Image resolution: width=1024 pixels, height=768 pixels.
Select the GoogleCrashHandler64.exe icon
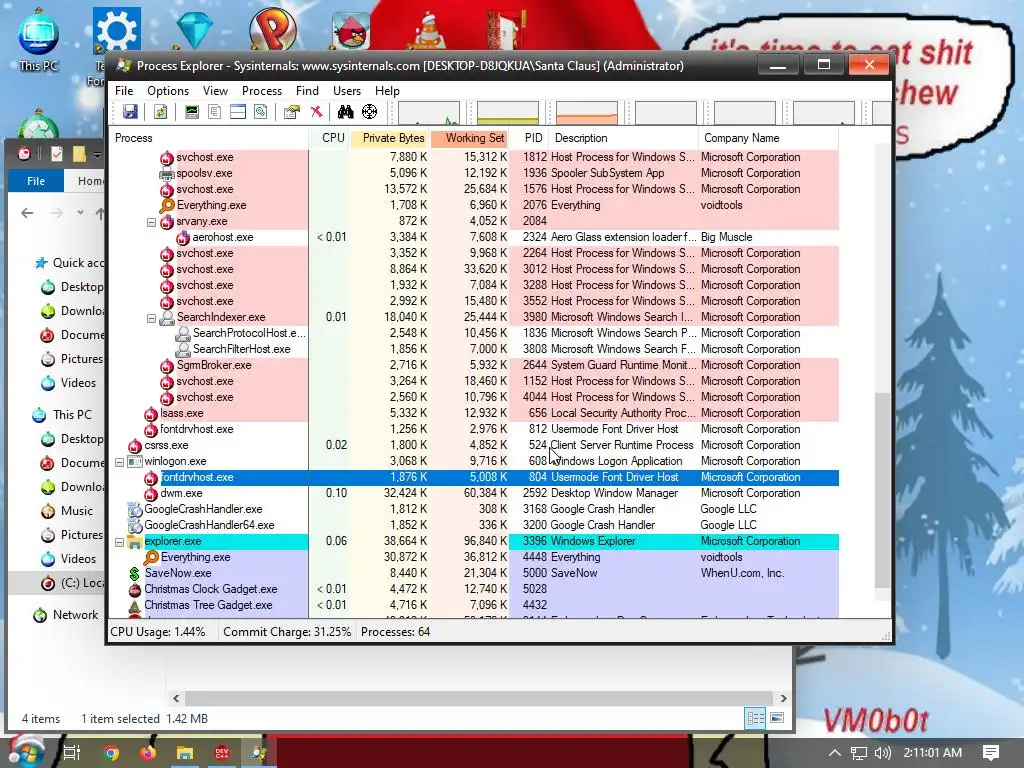click(135, 525)
